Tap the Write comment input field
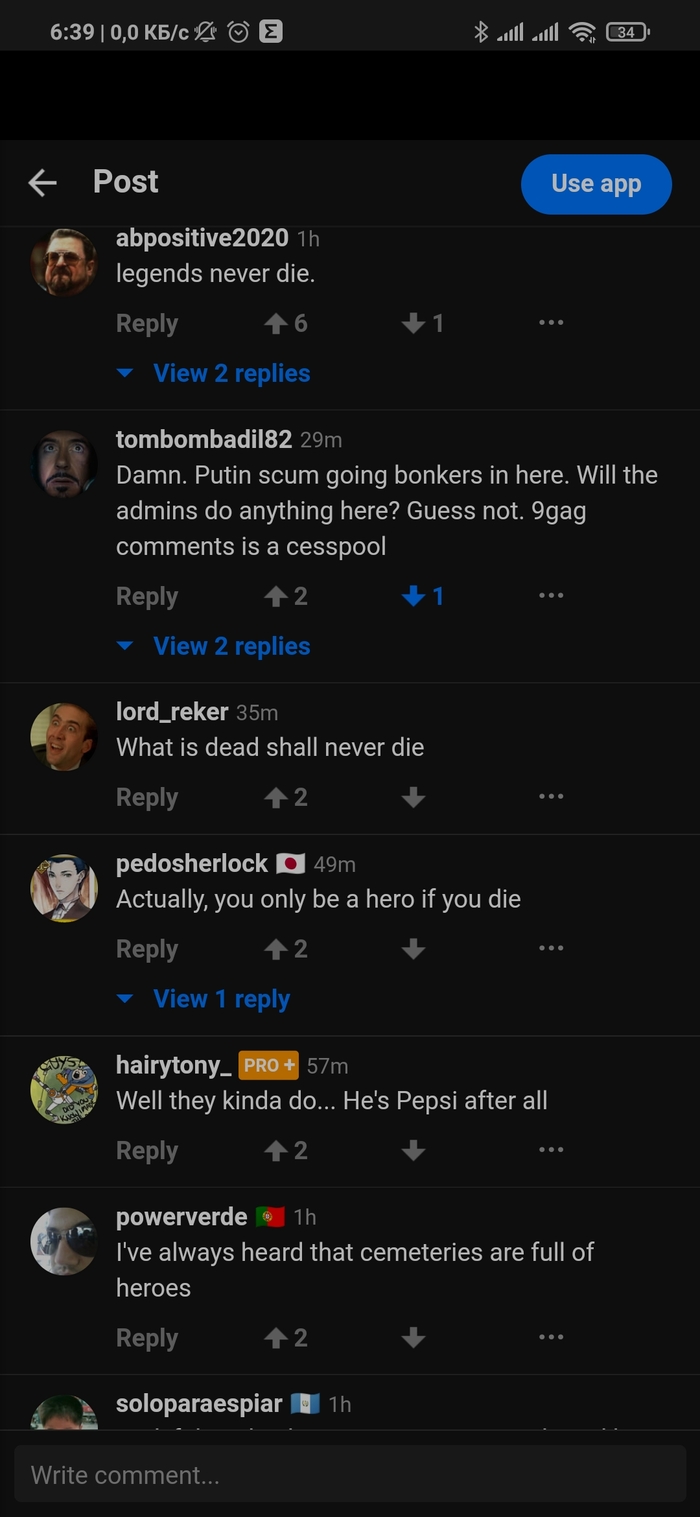Screen dimensions: 700x1517 coord(350,1474)
